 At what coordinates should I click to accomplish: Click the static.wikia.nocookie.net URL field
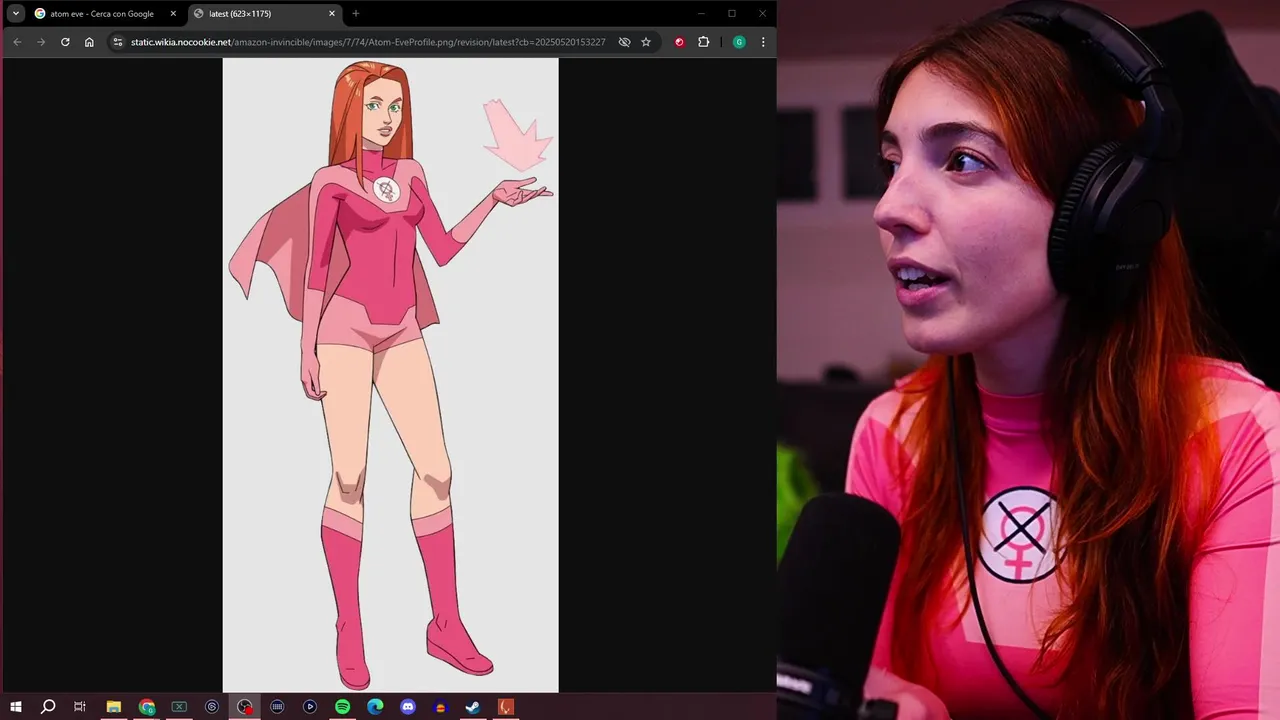(368, 42)
